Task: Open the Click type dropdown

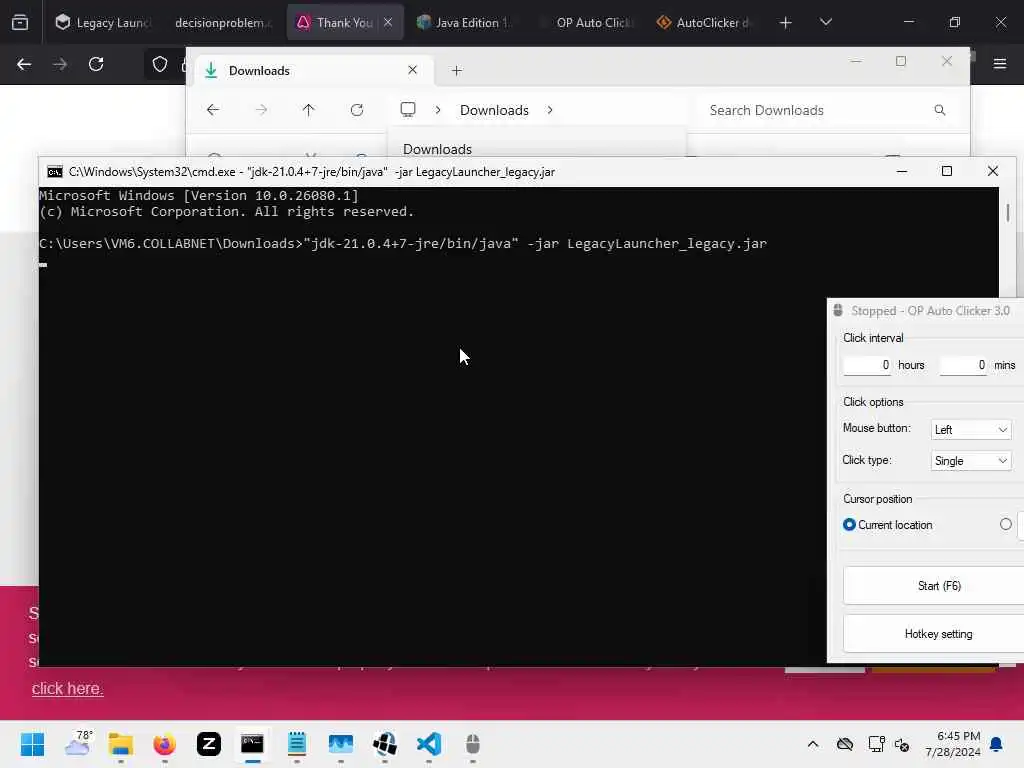Action: (971, 460)
